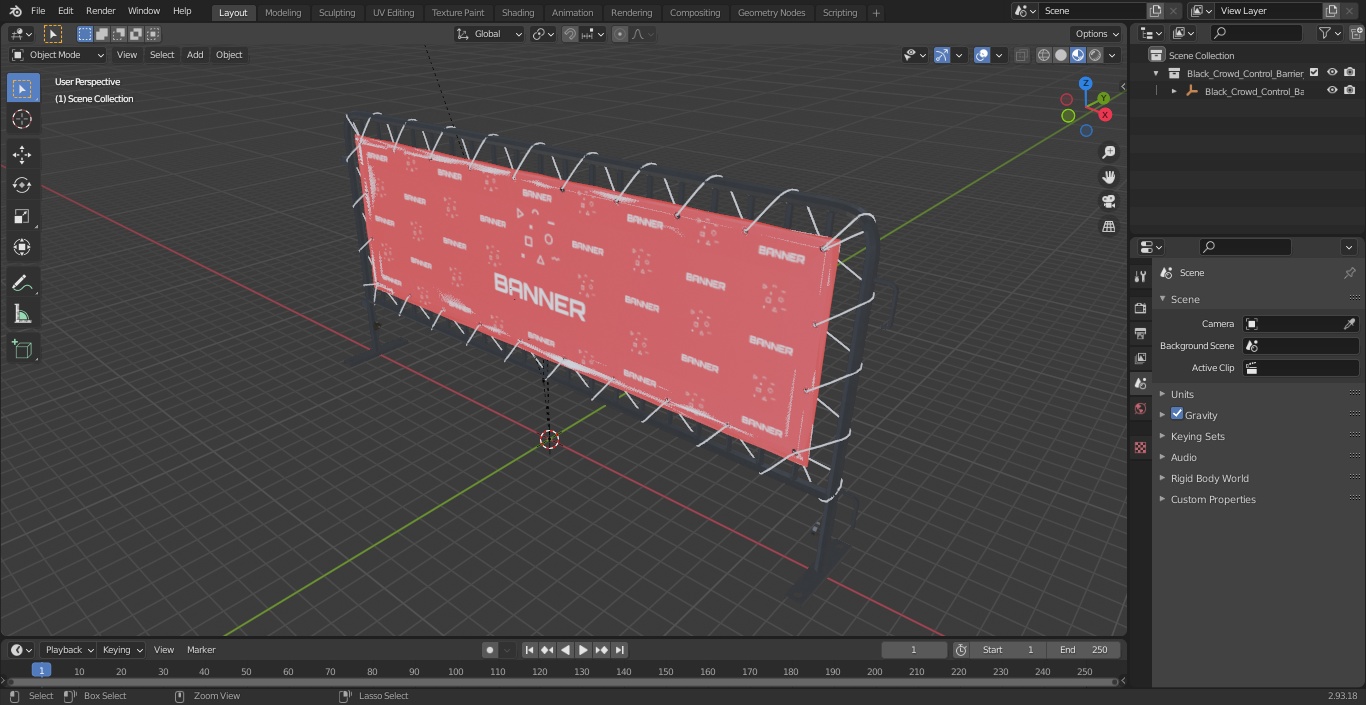Viewport: 1366px width, 705px height.
Task: Open the shading options dropdown arrow
Action: [1113, 55]
